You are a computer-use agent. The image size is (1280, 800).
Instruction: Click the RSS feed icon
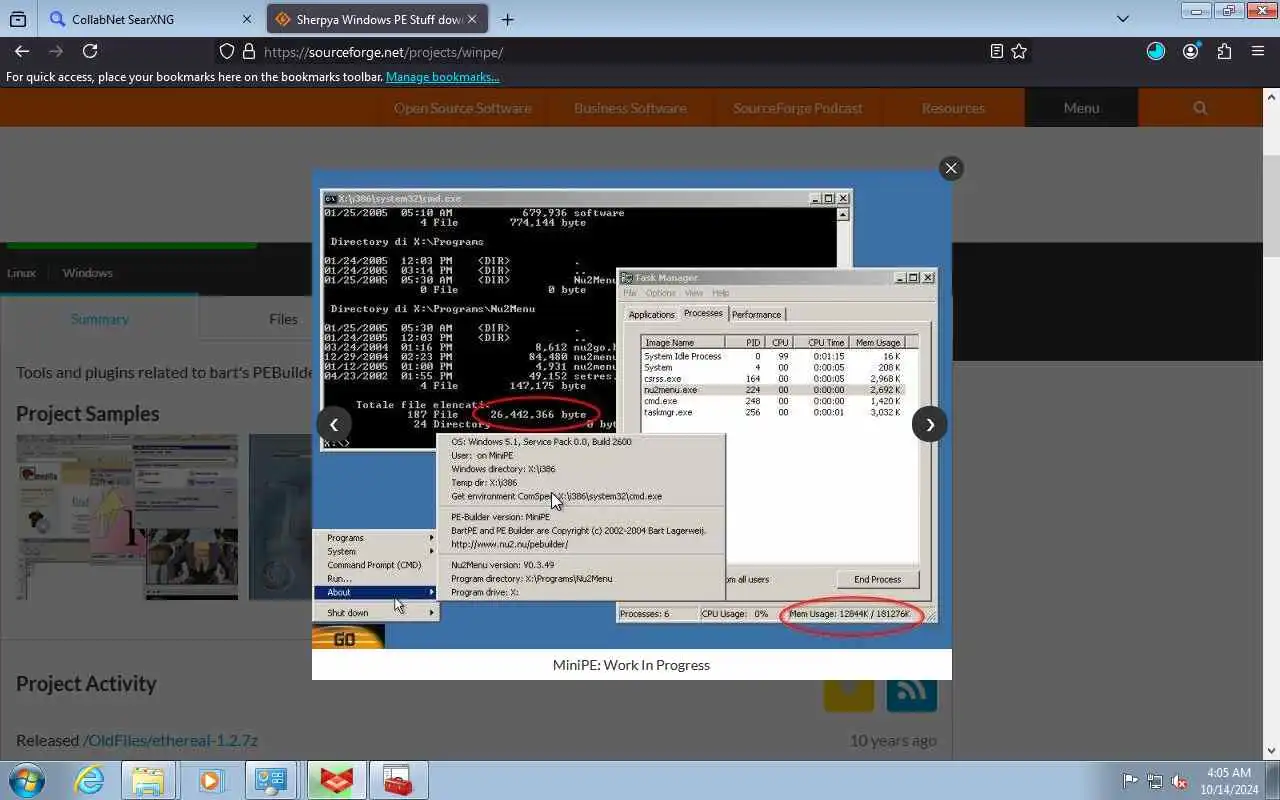coord(911,689)
